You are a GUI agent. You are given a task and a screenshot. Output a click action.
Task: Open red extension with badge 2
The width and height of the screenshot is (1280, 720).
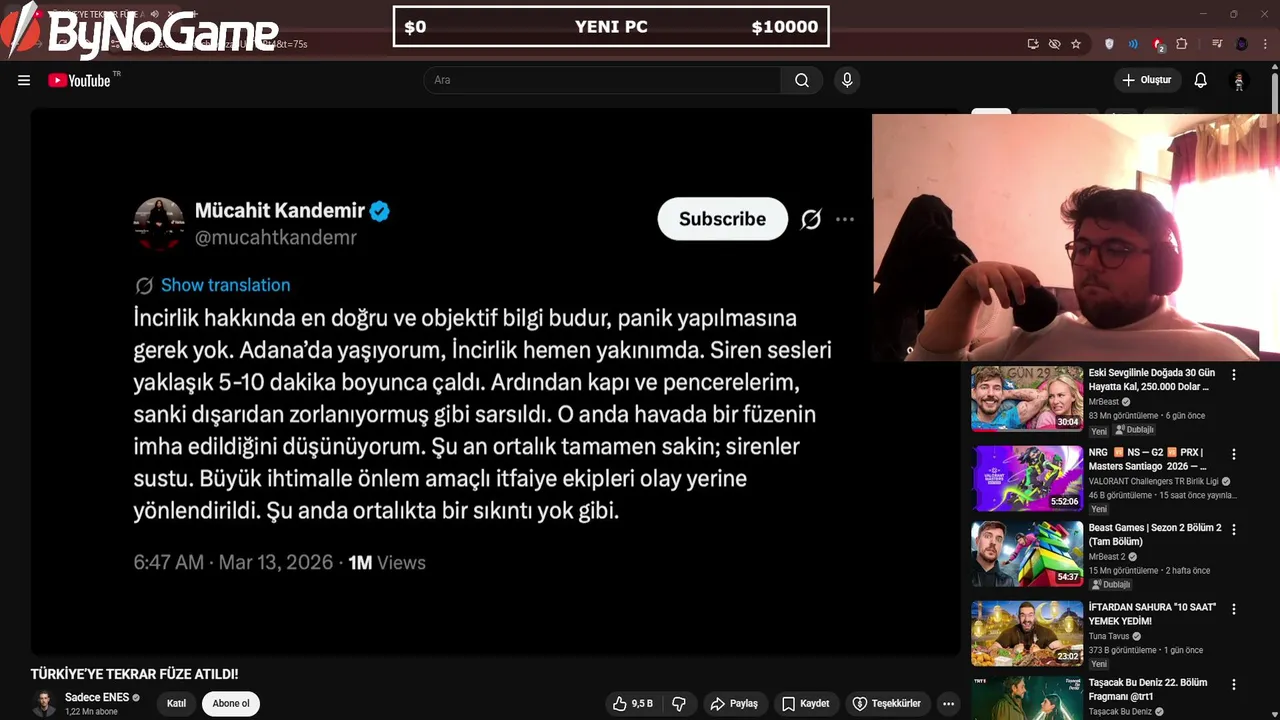pos(1158,44)
